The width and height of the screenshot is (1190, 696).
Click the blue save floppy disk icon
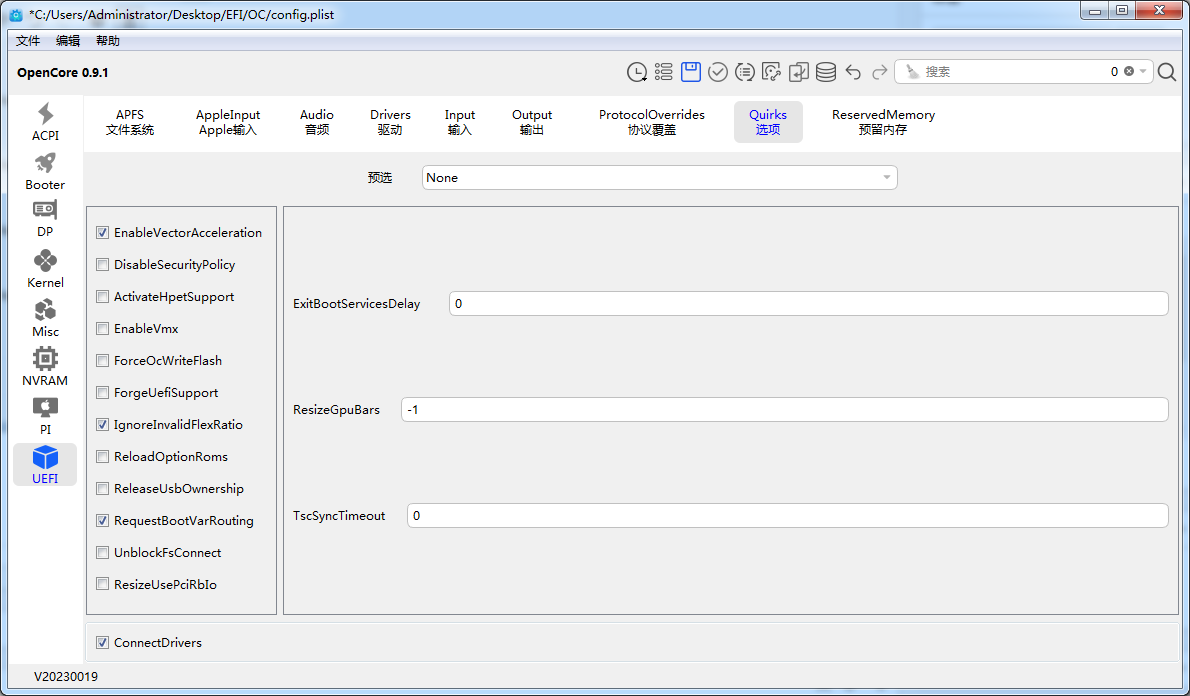[690, 72]
